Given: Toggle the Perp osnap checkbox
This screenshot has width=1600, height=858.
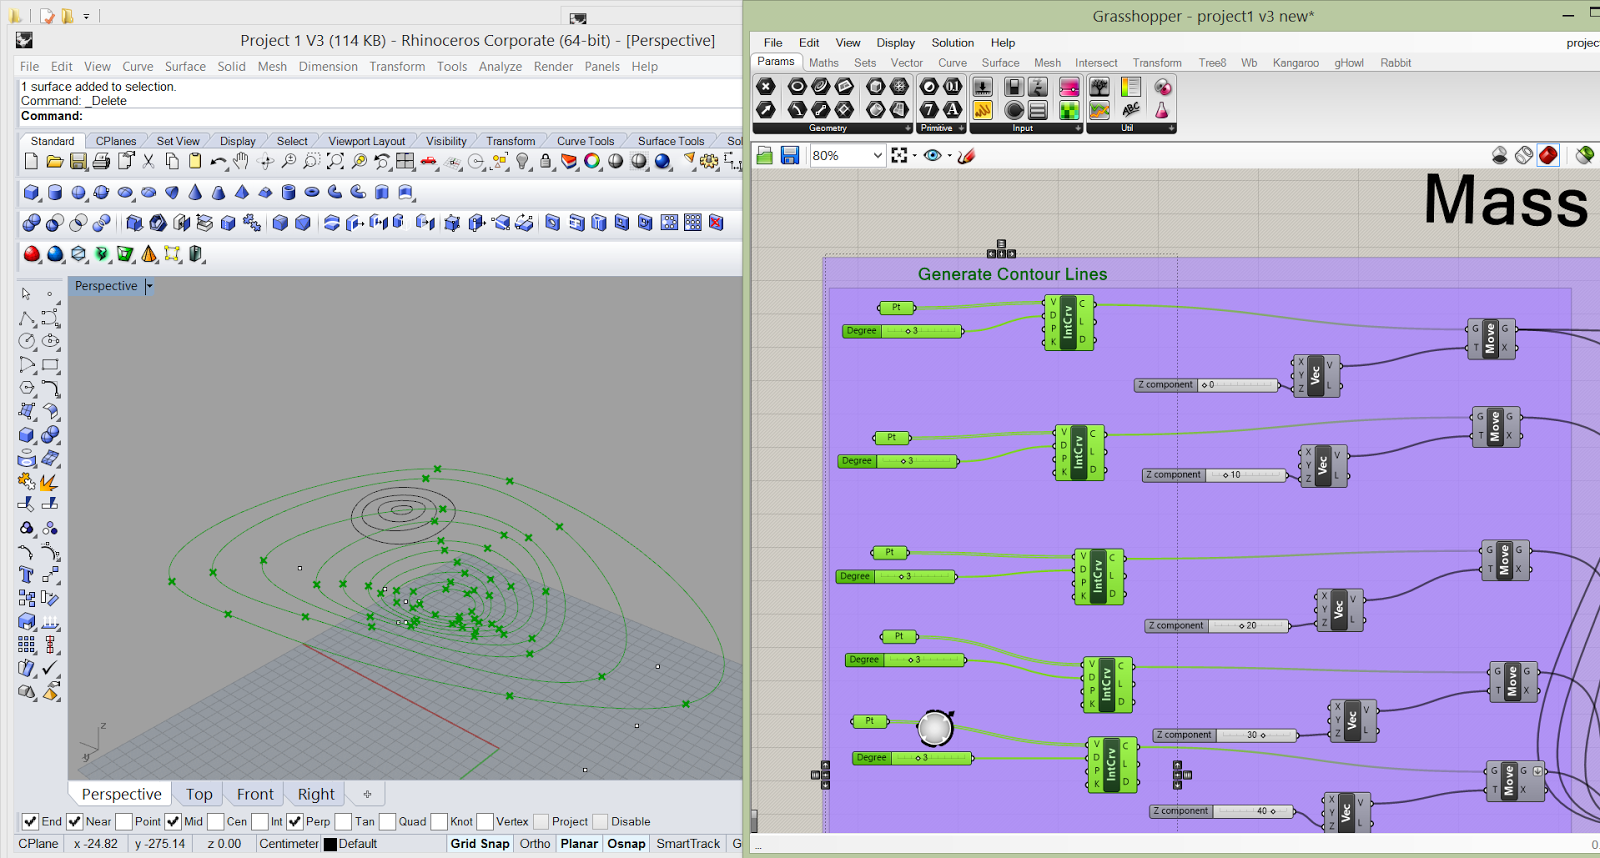Looking at the screenshot, I should 295,822.
